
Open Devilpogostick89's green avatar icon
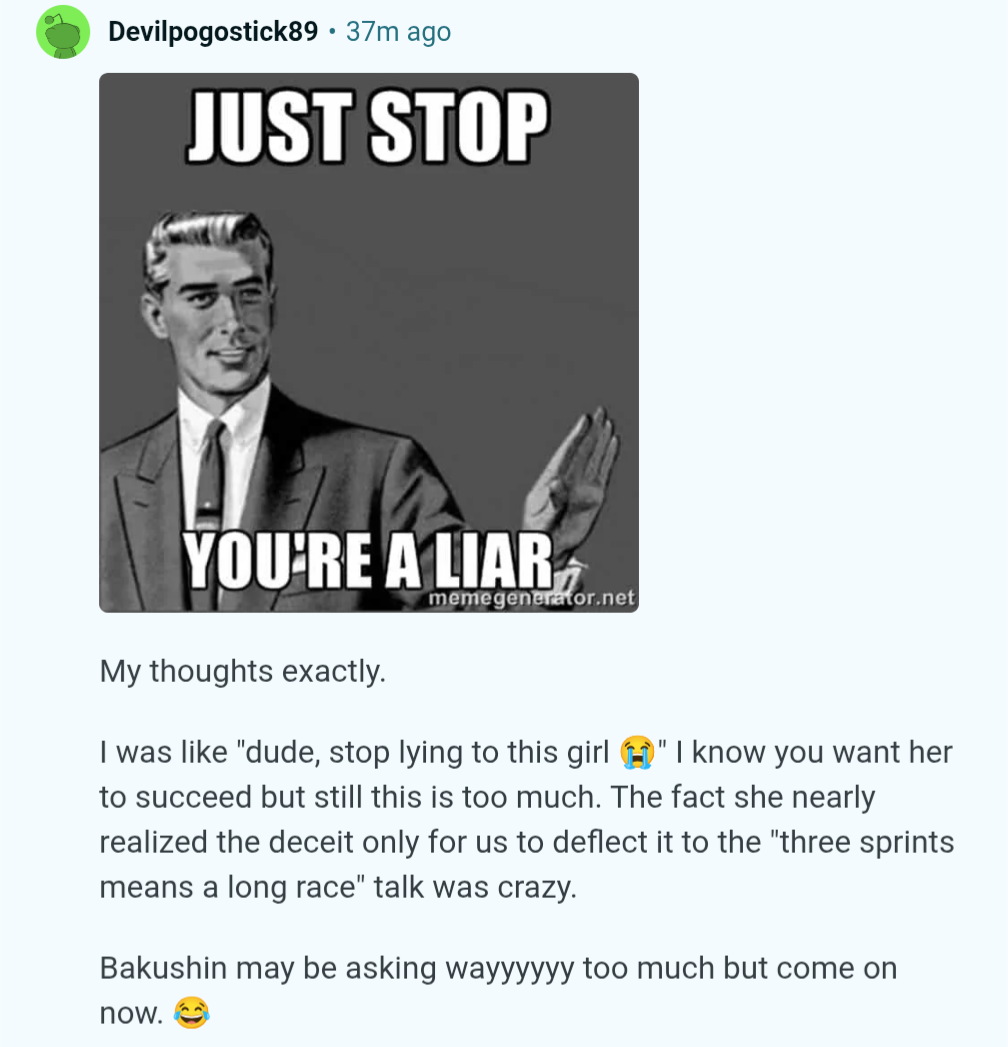pos(63,32)
